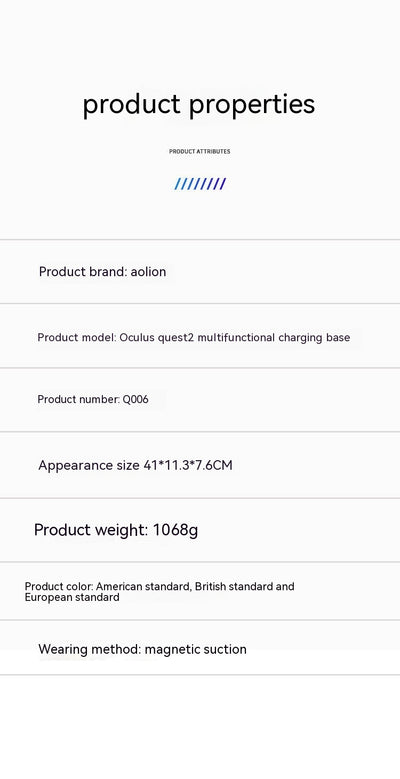Click the 41*11.3*7.6CM dimension value
Image resolution: width=400 pixels, height=779 pixels.
[x=188, y=466]
